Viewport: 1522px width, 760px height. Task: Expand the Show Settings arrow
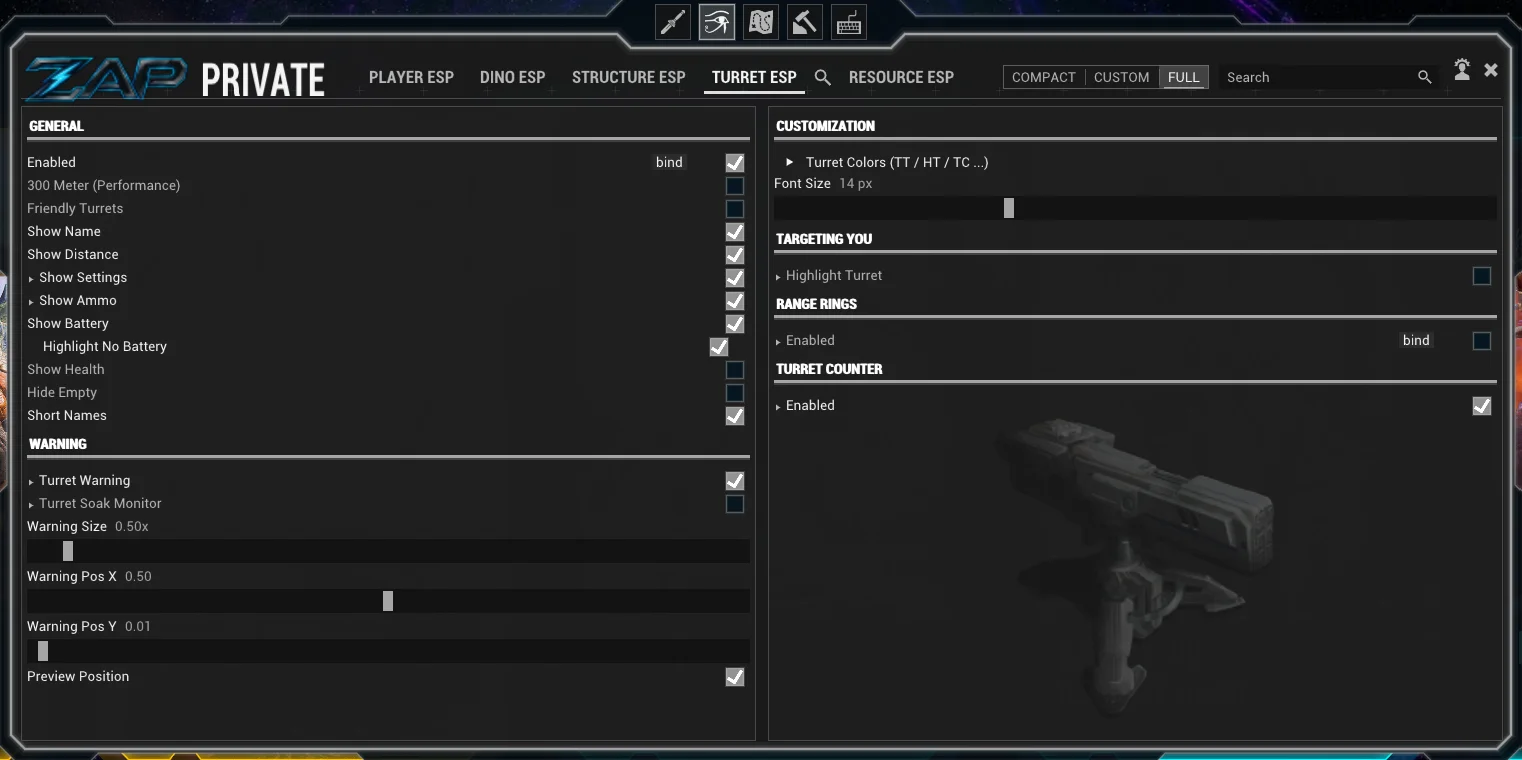pyautogui.click(x=31, y=278)
